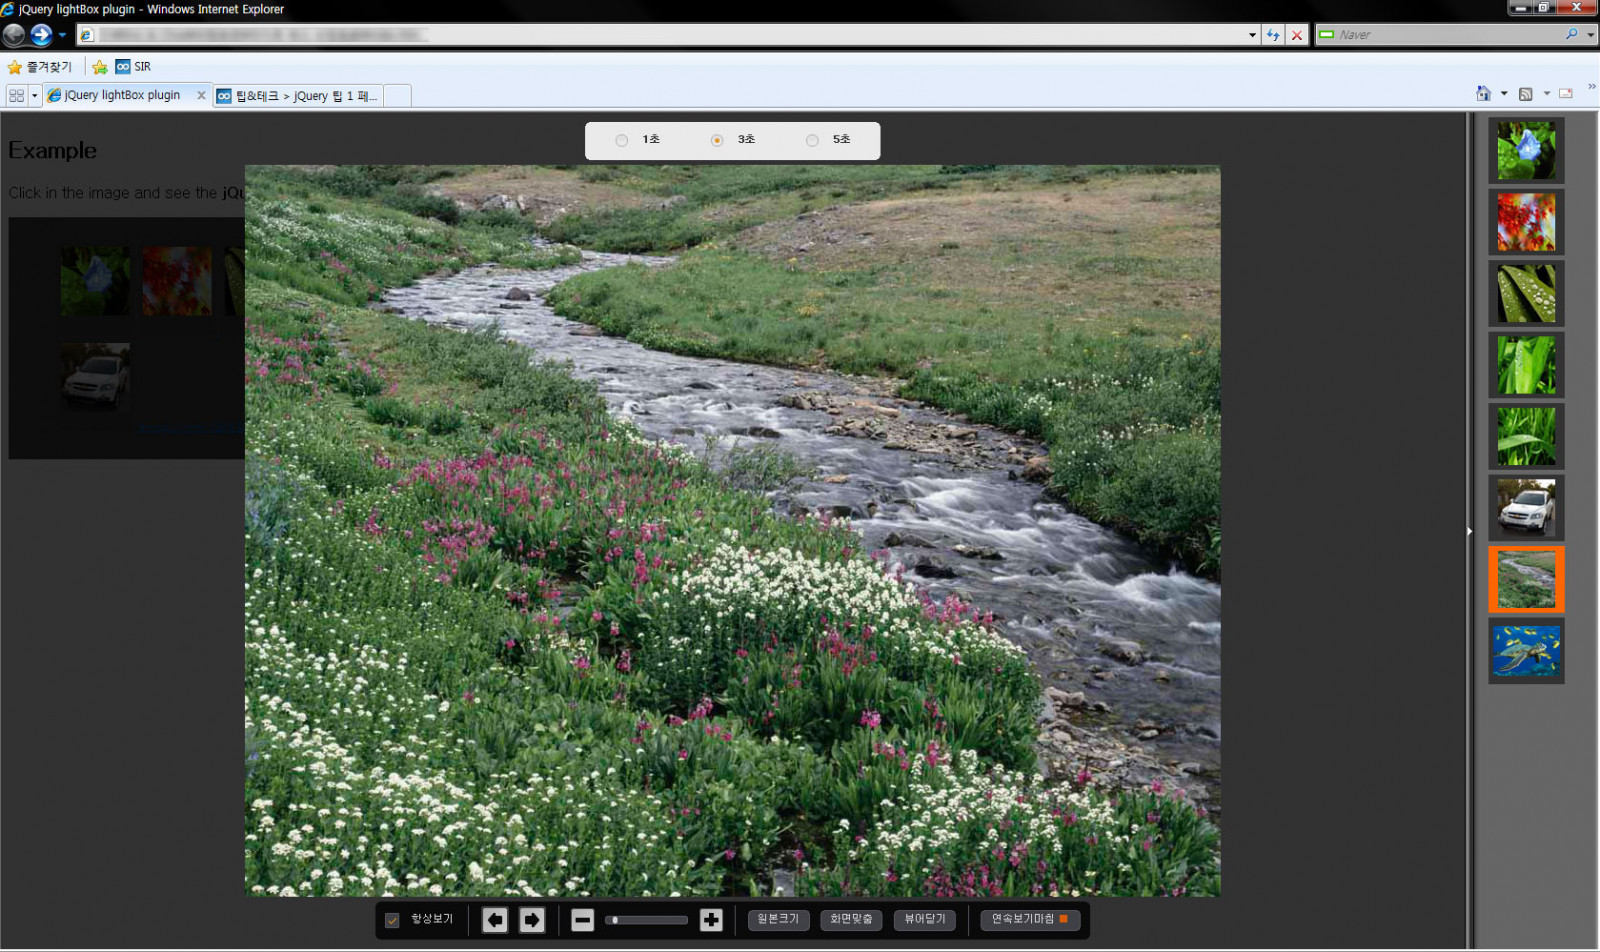Viewport: 1600px width, 952px height.
Task: Close the jQuery lightBox plugin tab
Action: [201, 95]
